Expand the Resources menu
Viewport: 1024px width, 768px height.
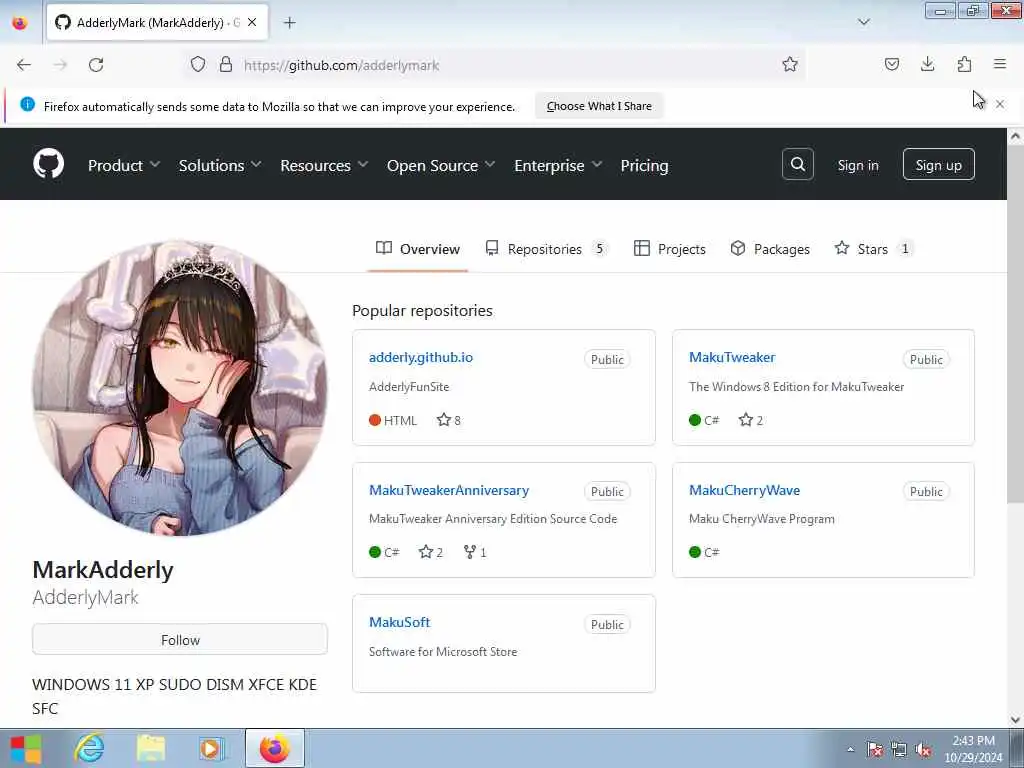[x=325, y=165]
